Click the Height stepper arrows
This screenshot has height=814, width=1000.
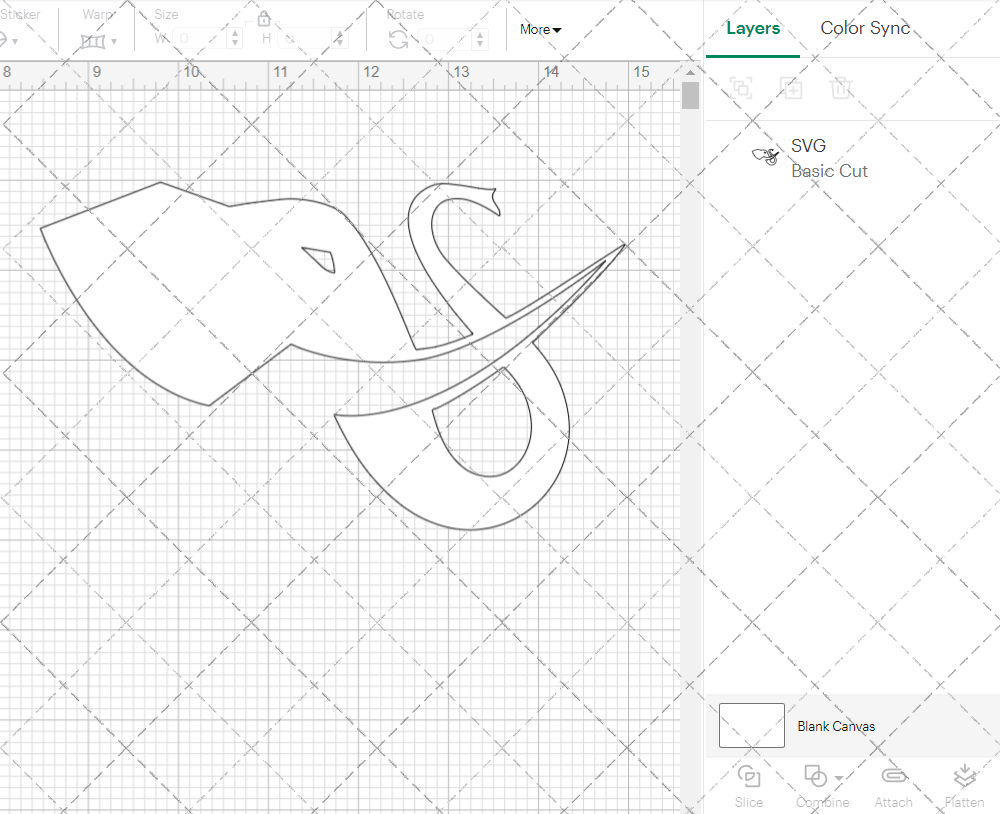341,39
